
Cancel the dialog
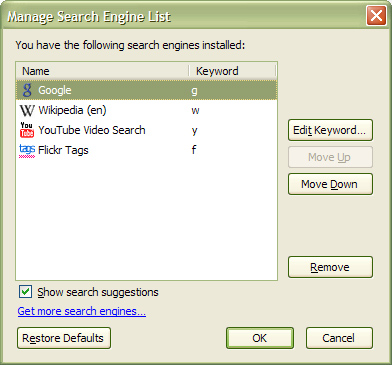[339, 338]
